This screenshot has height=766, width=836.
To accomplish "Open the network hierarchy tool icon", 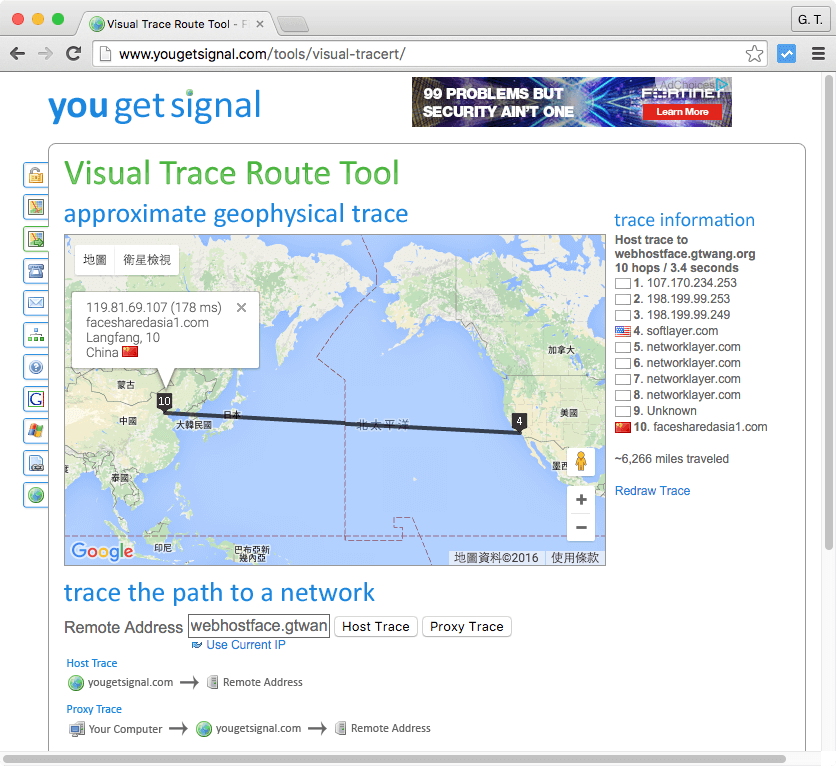I will [36, 335].
